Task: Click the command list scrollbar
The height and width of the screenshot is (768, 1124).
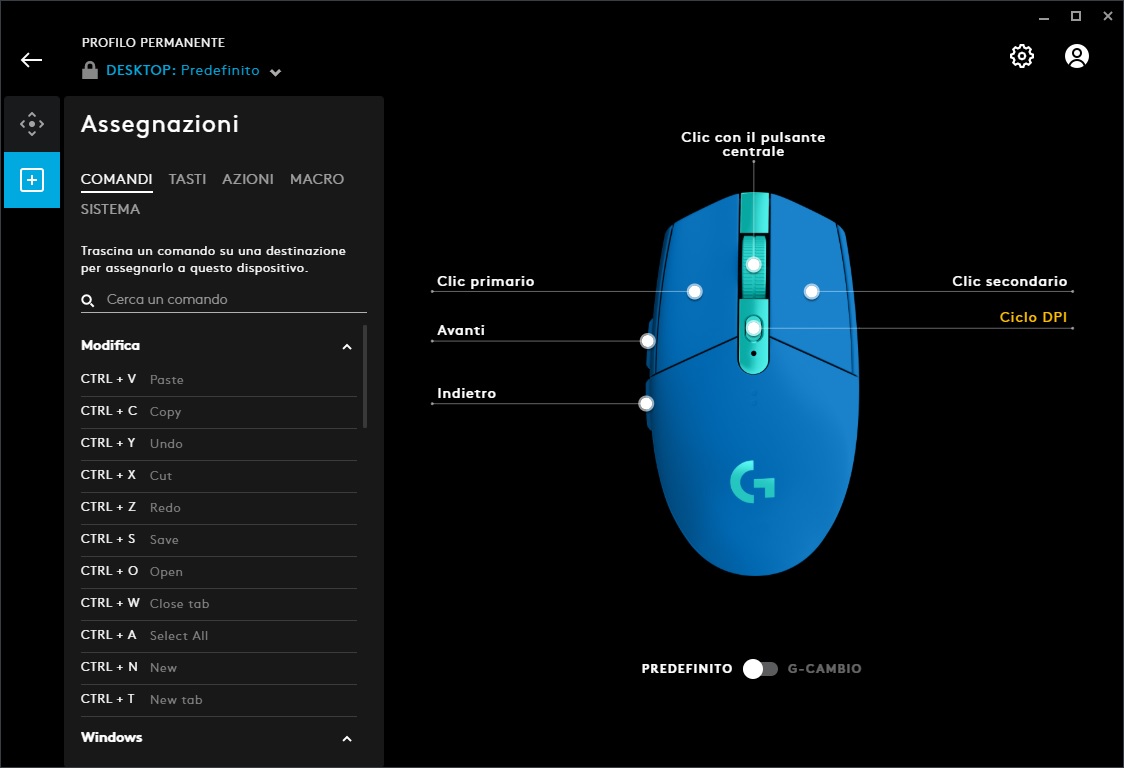Action: (x=365, y=376)
